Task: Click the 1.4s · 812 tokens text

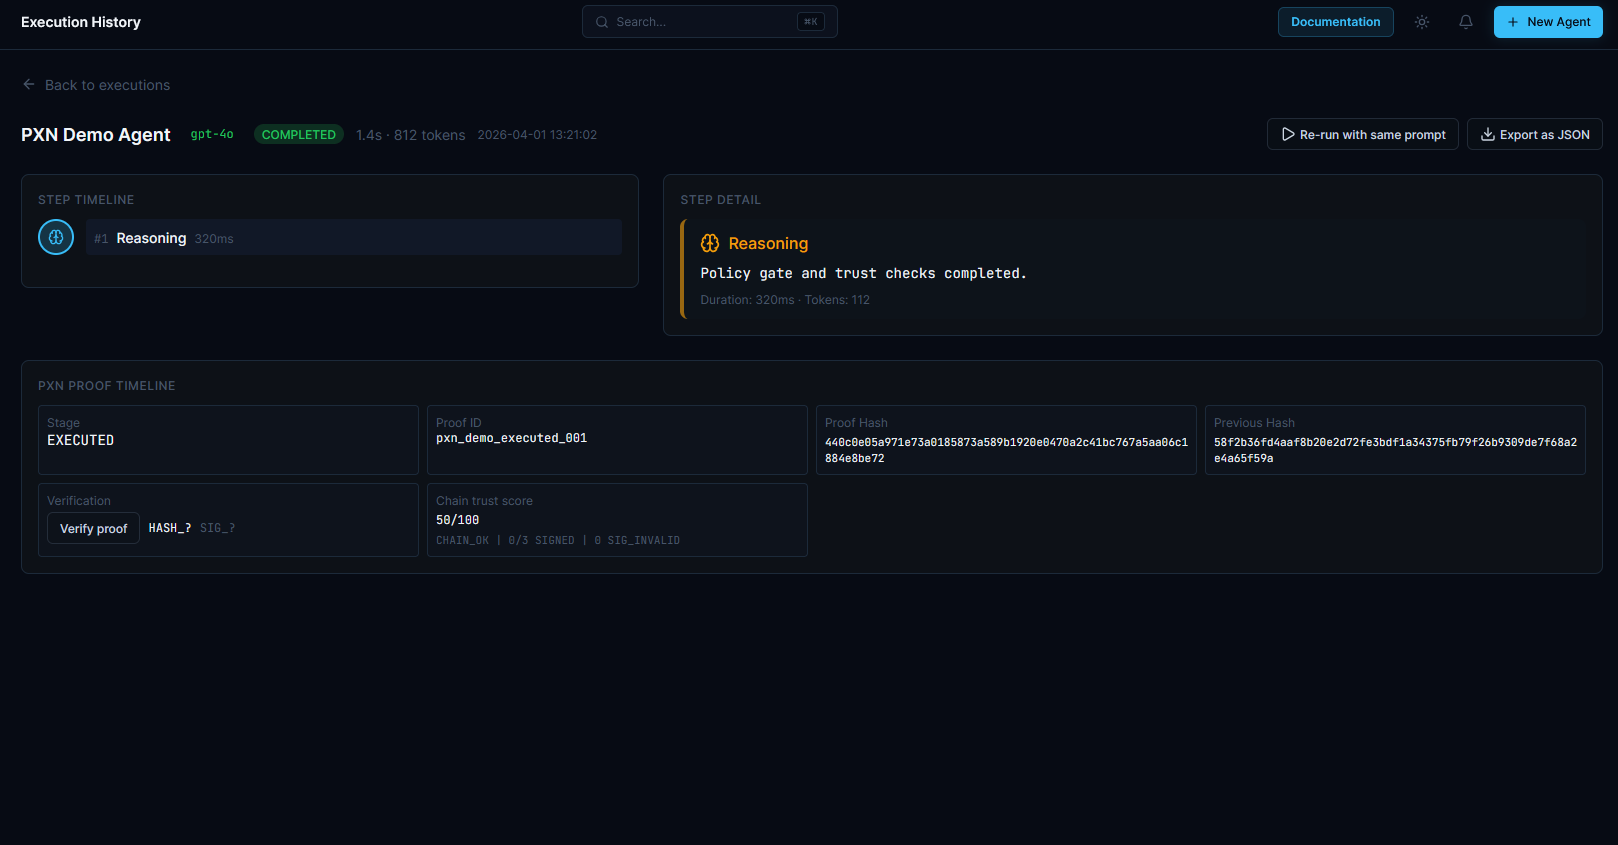Action: point(411,135)
